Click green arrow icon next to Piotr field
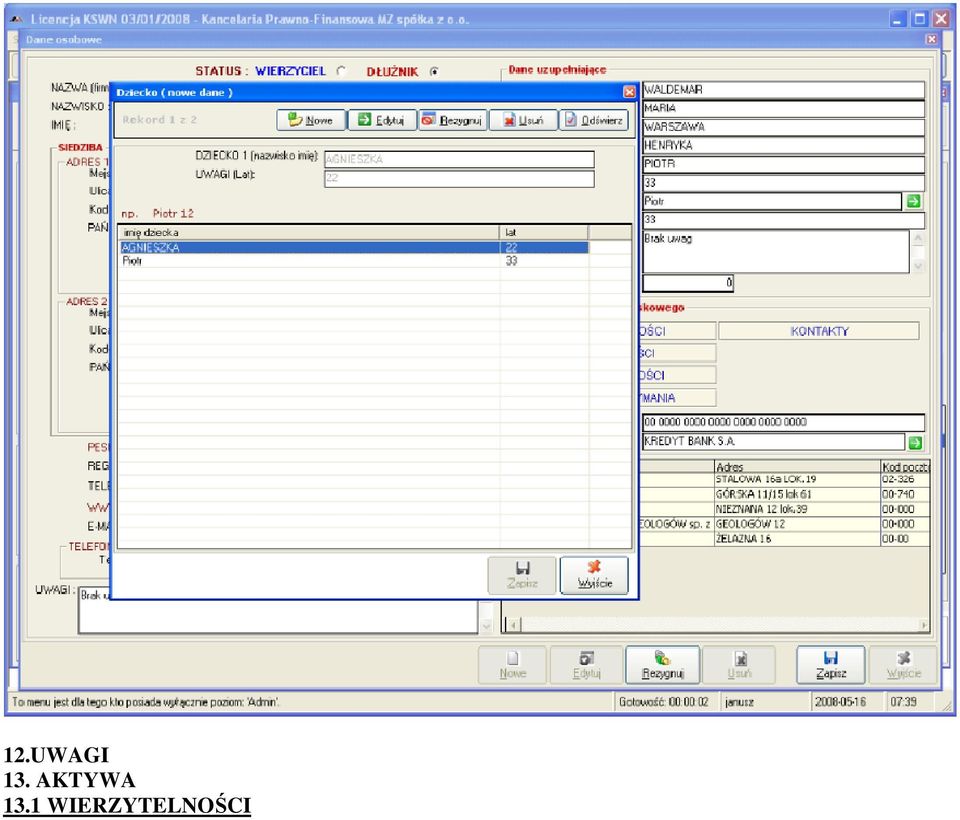The image size is (960, 820). [914, 201]
